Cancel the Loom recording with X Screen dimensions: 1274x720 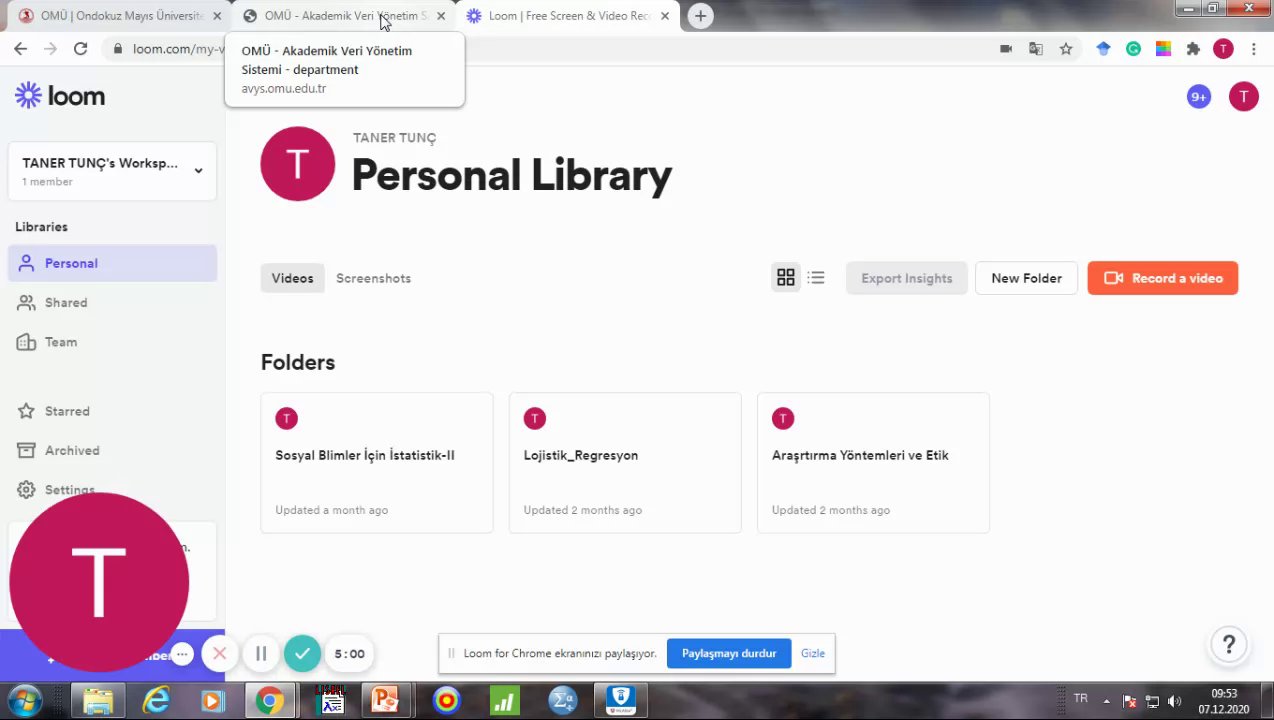pos(219,653)
